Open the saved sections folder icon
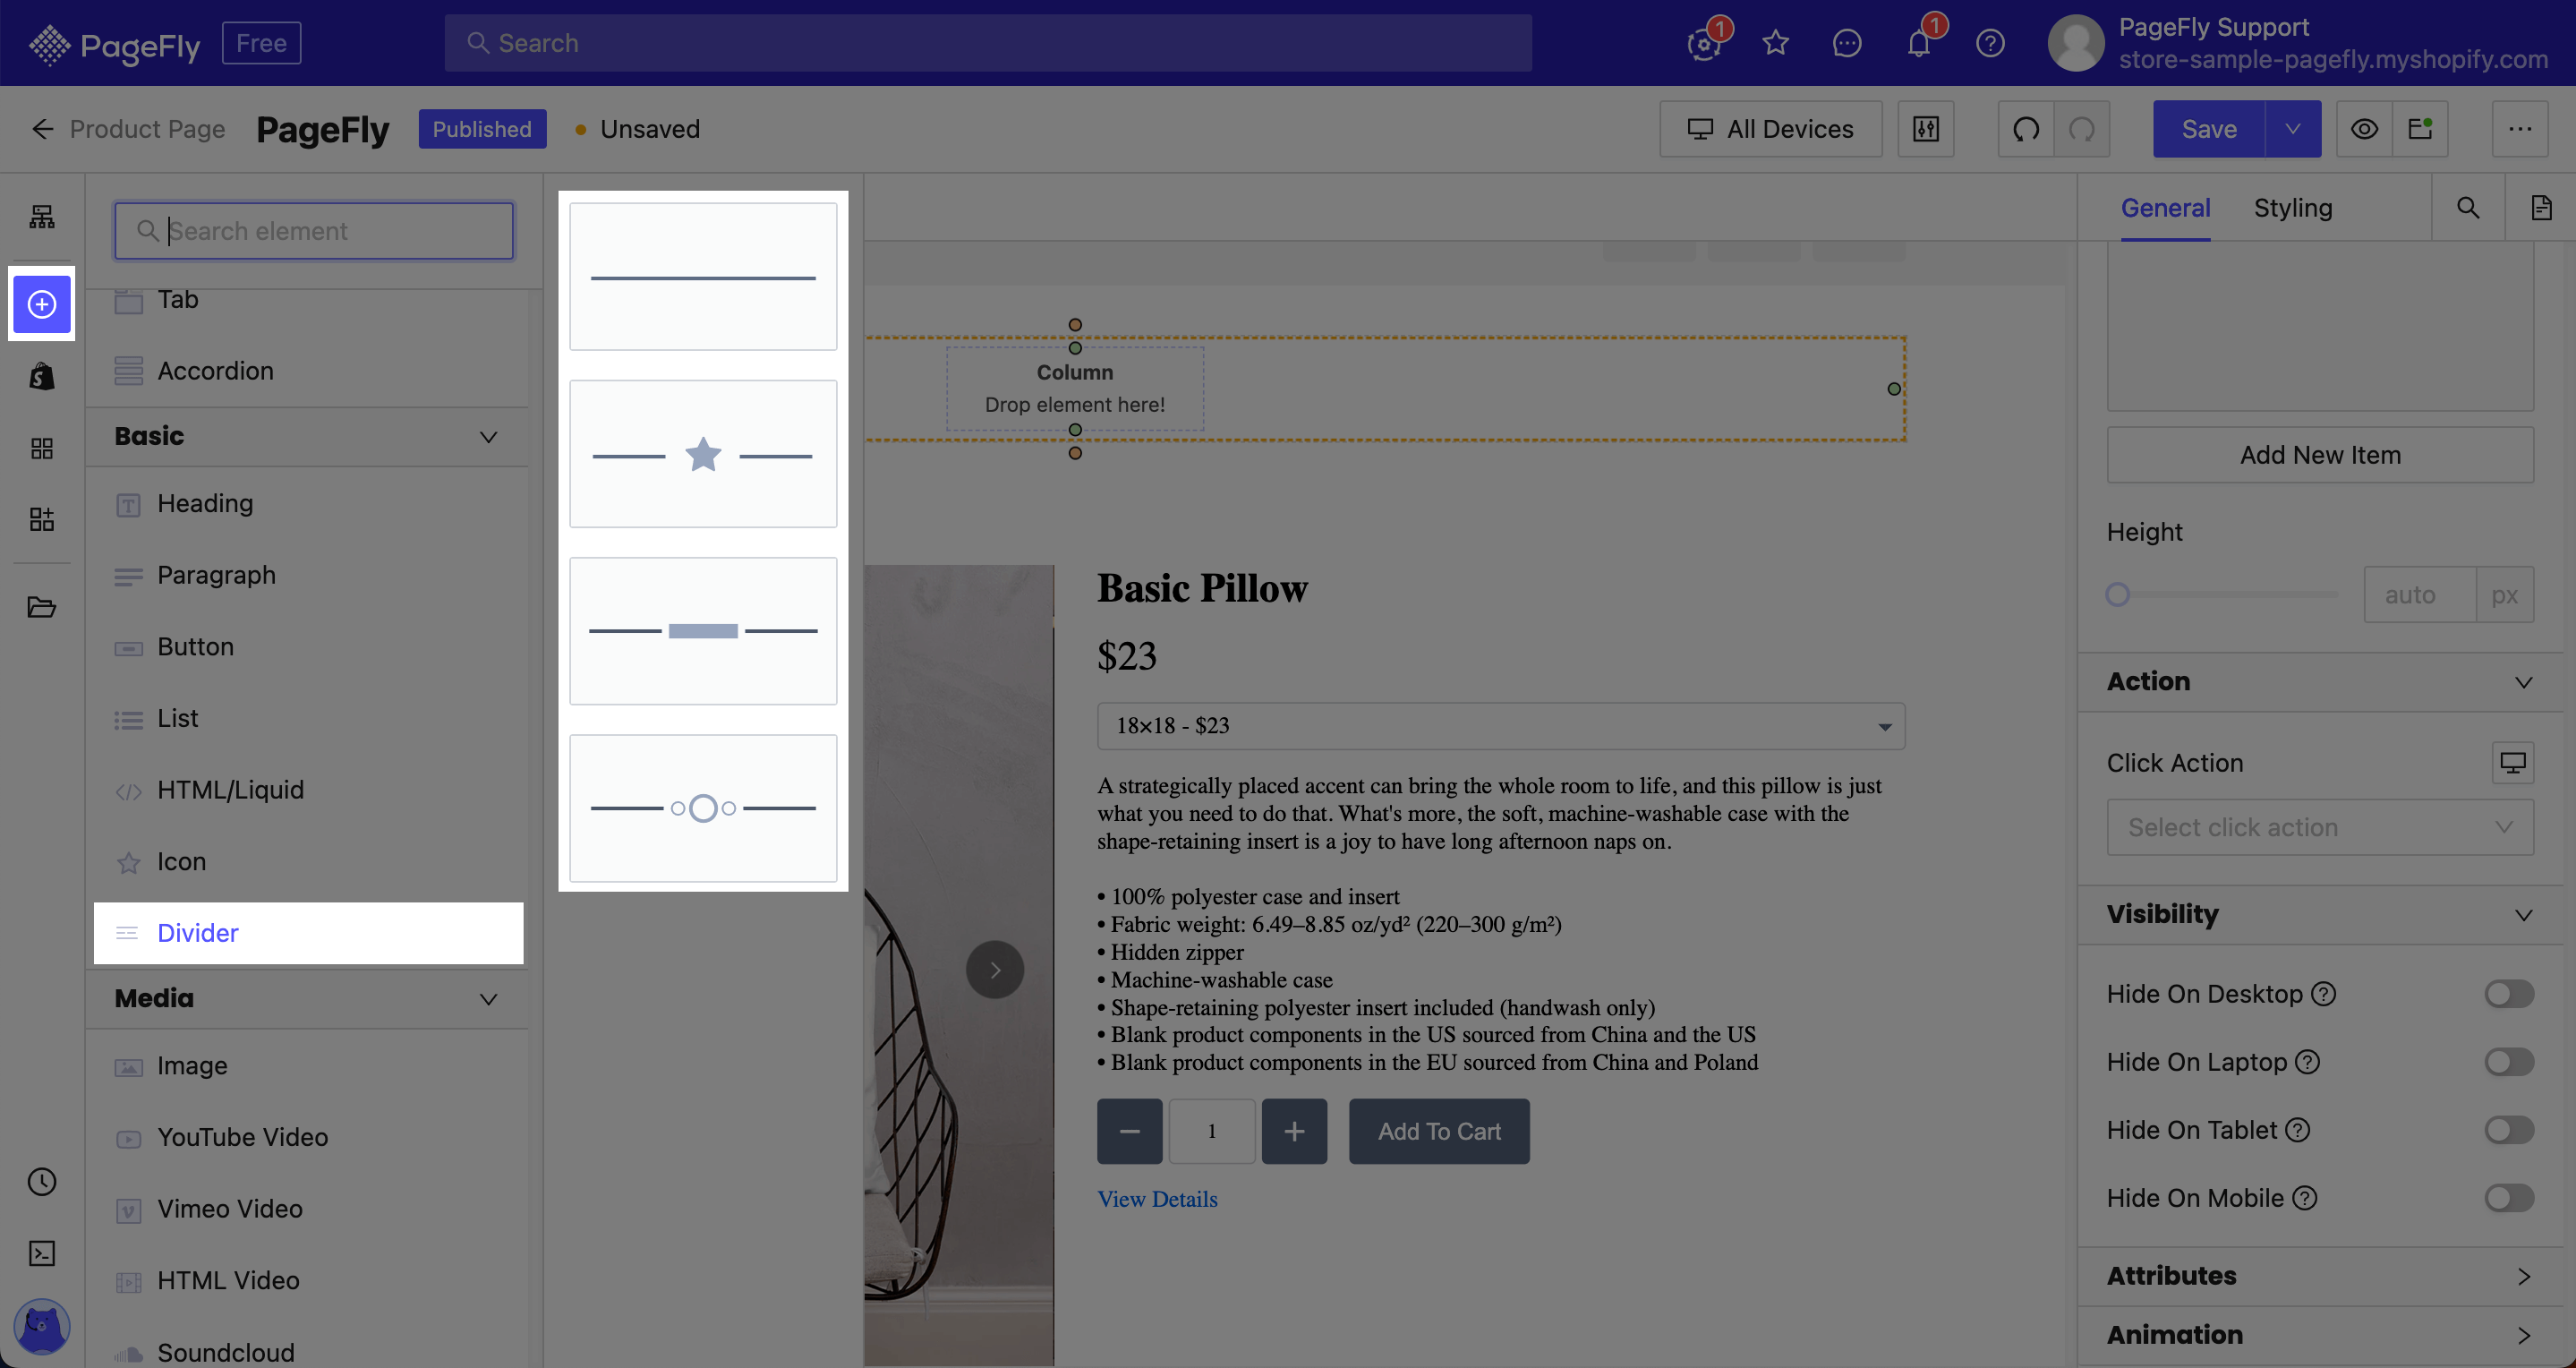The height and width of the screenshot is (1368, 2576). point(42,607)
